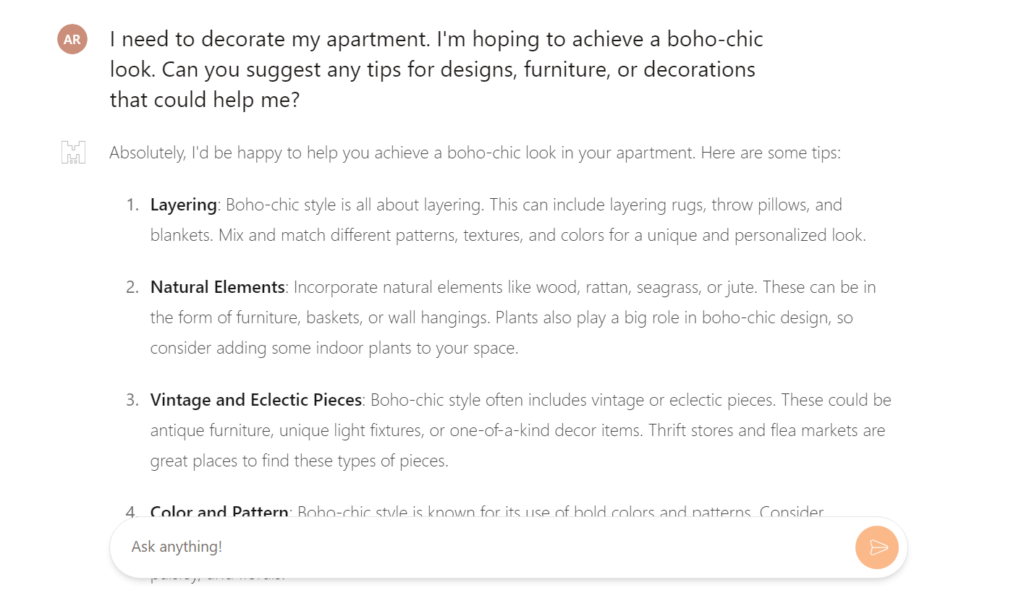Click list number 4 marker
This screenshot has width=1024, height=593.
pyautogui.click(x=132, y=512)
